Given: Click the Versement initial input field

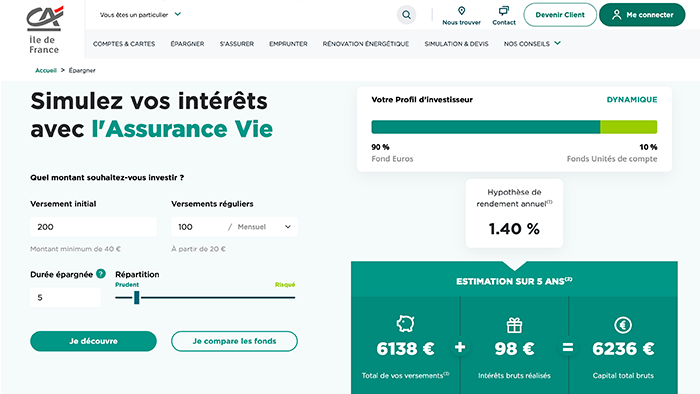Looking at the screenshot, I should click(93, 227).
